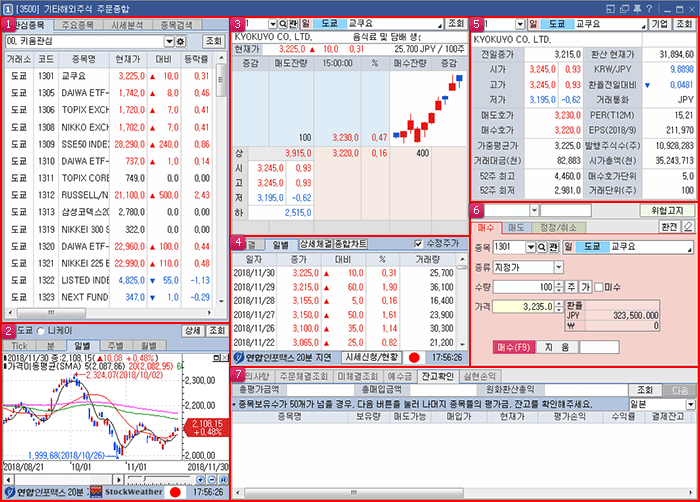Open the stock code dropdown in info panel
The image size is (700, 502).
520,24
